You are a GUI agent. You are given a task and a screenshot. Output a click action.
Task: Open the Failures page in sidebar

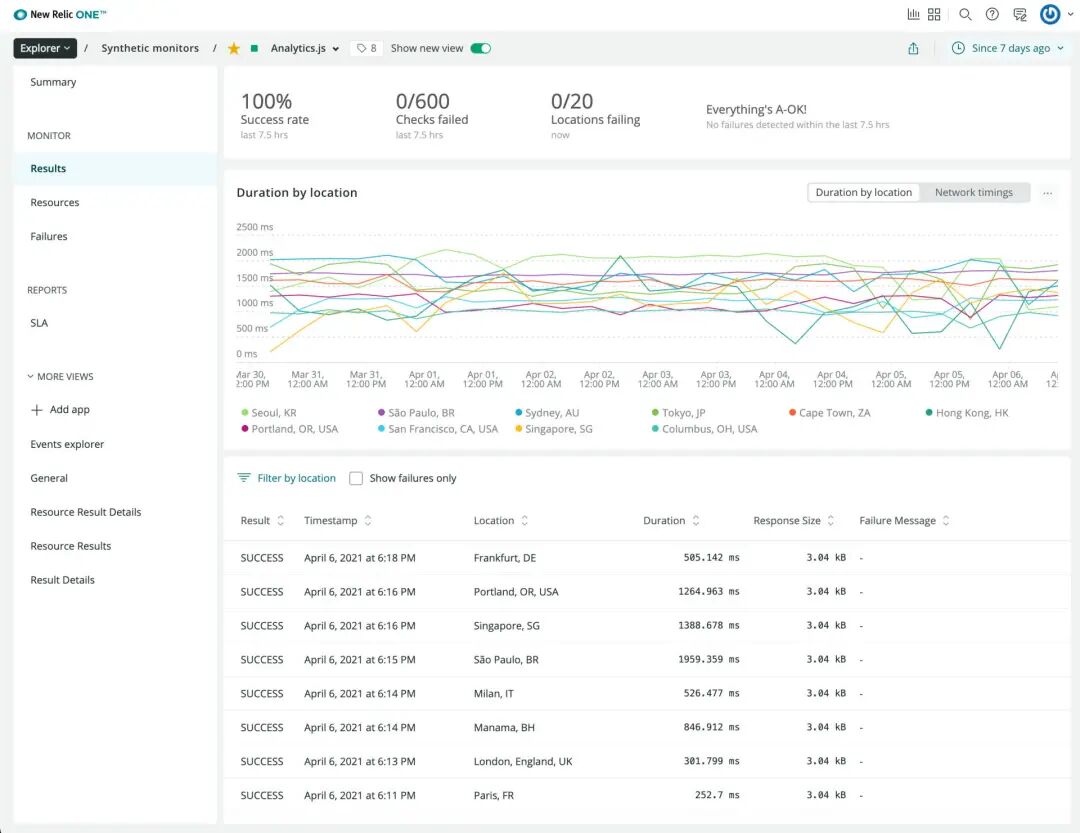[49, 236]
